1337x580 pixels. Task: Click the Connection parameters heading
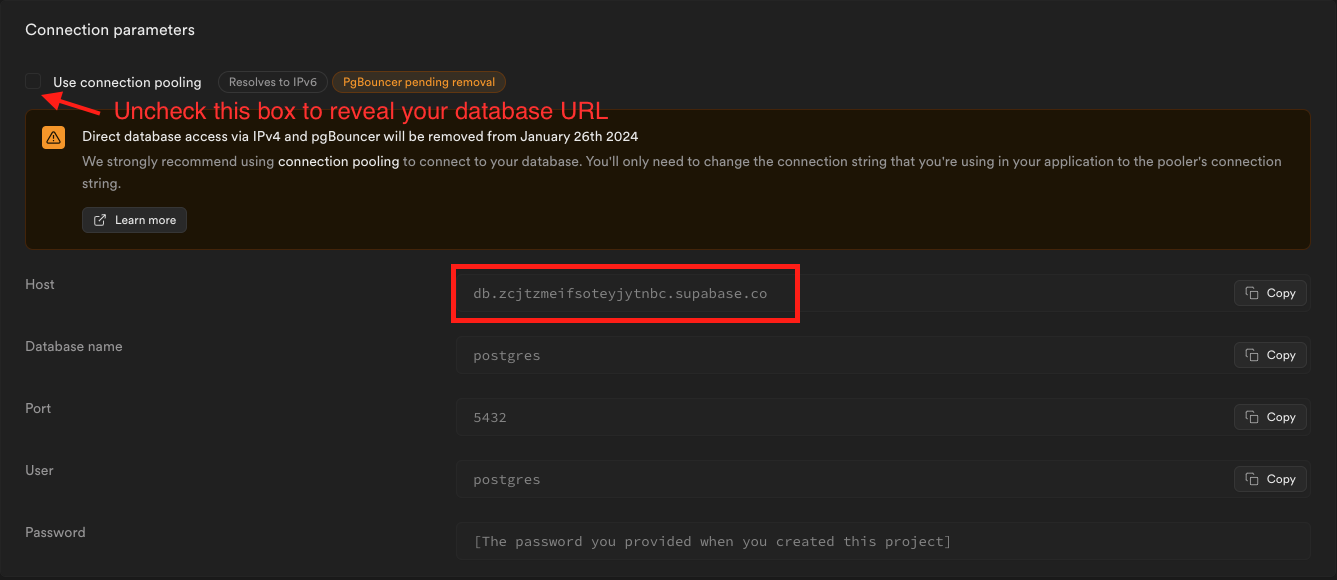pyautogui.click(x=110, y=30)
